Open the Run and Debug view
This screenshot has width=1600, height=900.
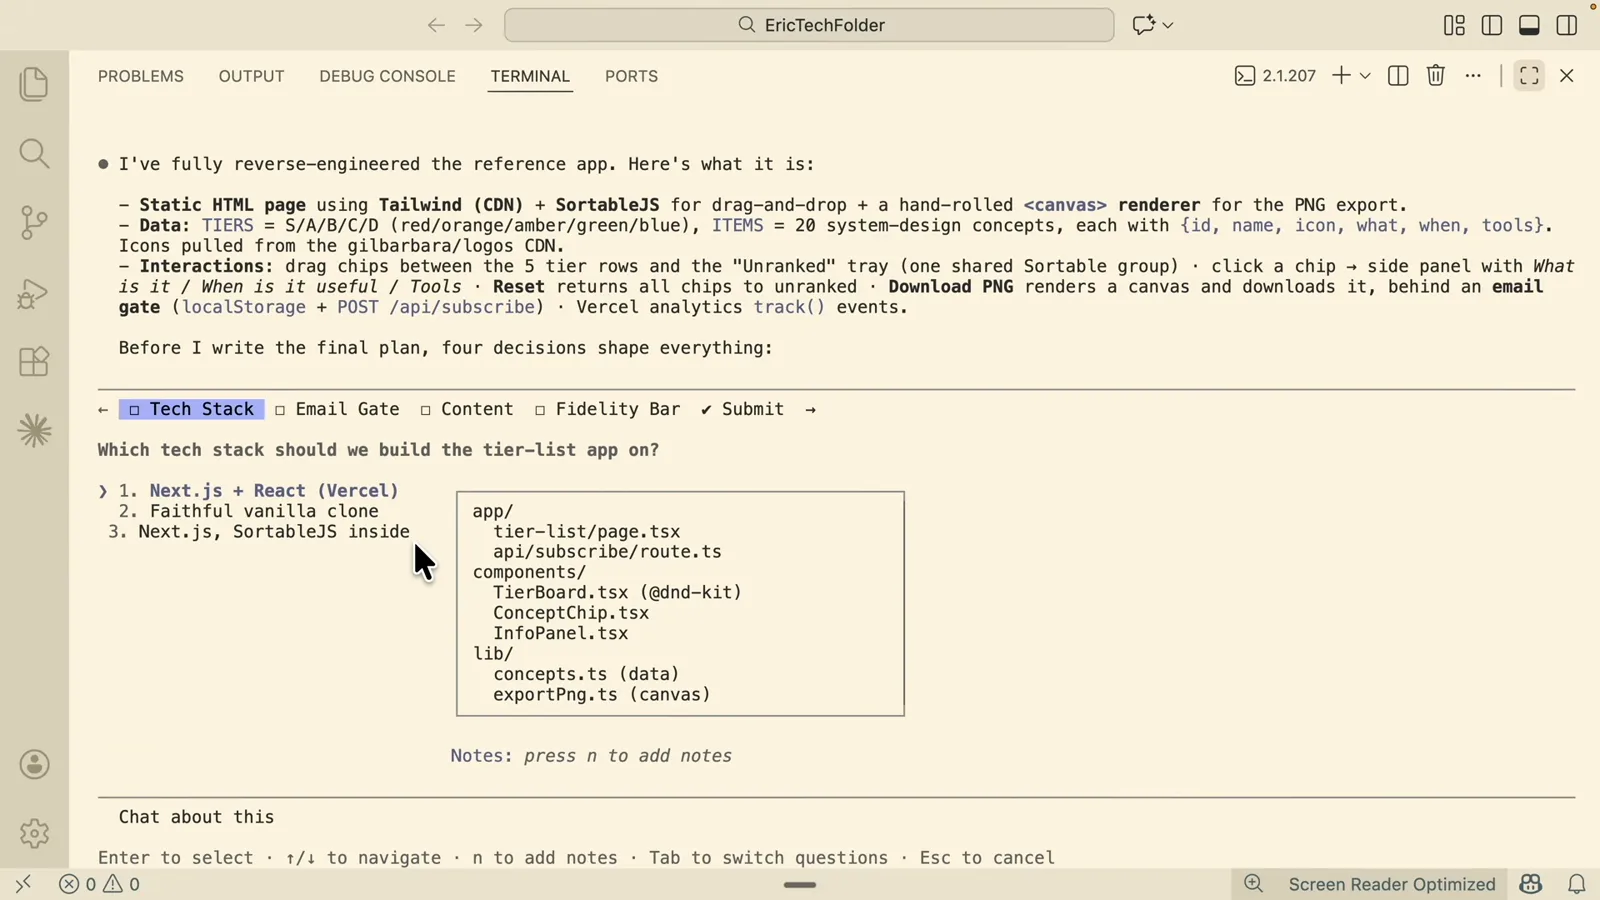[x=34, y=292]
